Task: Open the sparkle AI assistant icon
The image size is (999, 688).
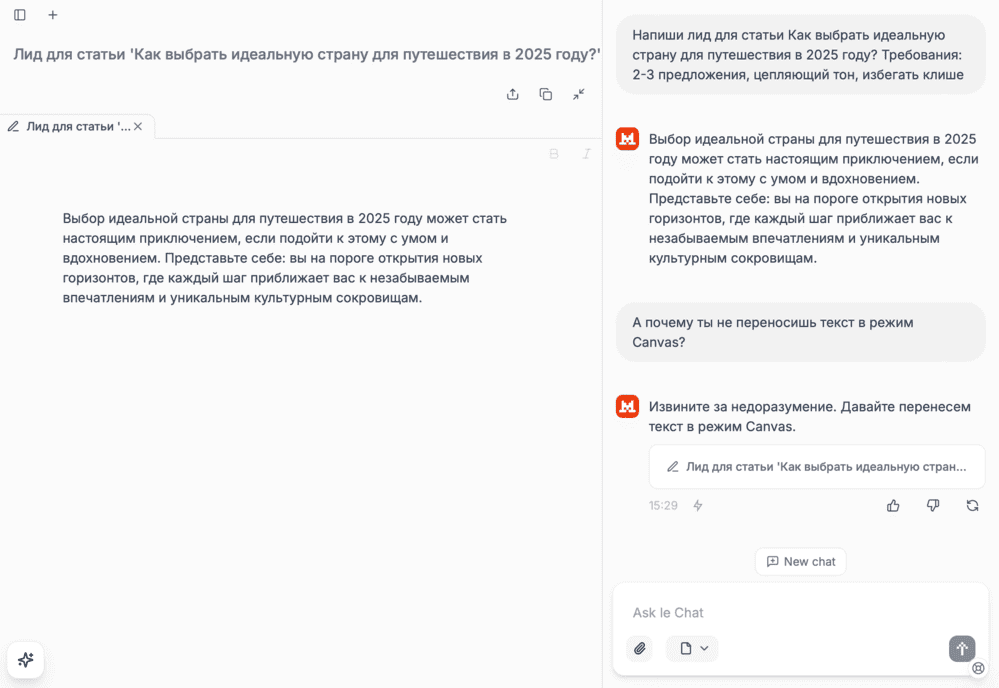Action: [x=25, y=660]
